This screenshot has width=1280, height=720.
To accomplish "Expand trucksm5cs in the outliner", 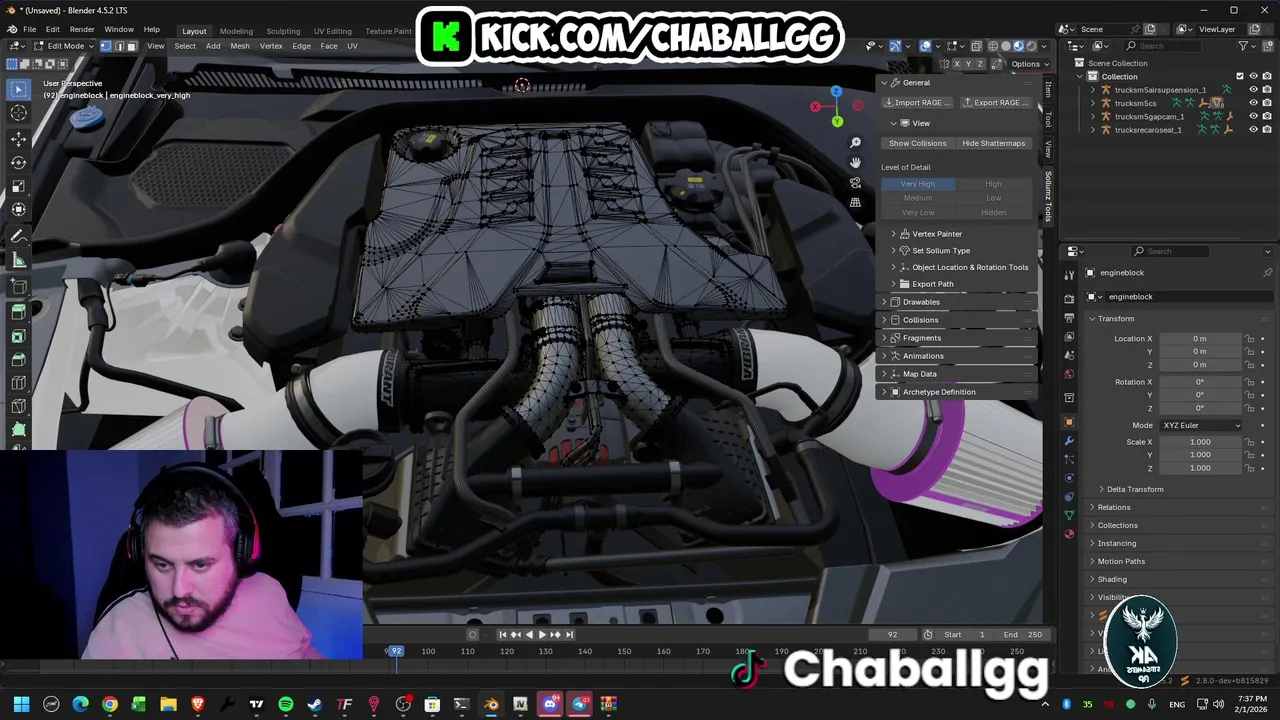I will tap(1093, 103).
